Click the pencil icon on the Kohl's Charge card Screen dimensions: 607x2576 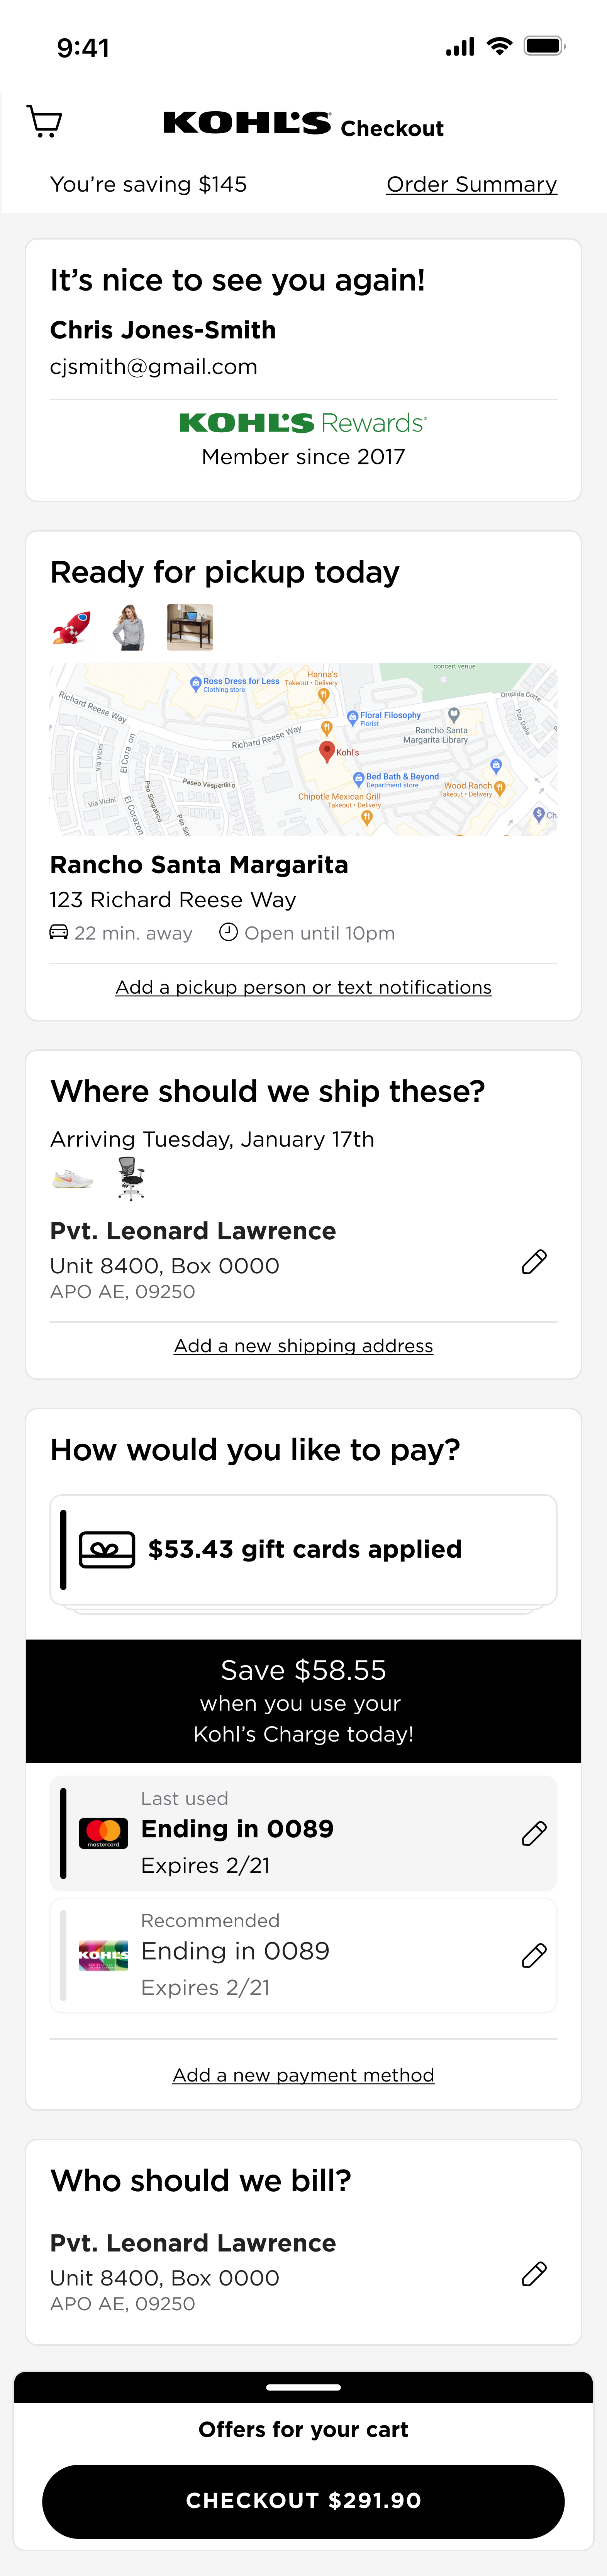(x=534, y=1955)
